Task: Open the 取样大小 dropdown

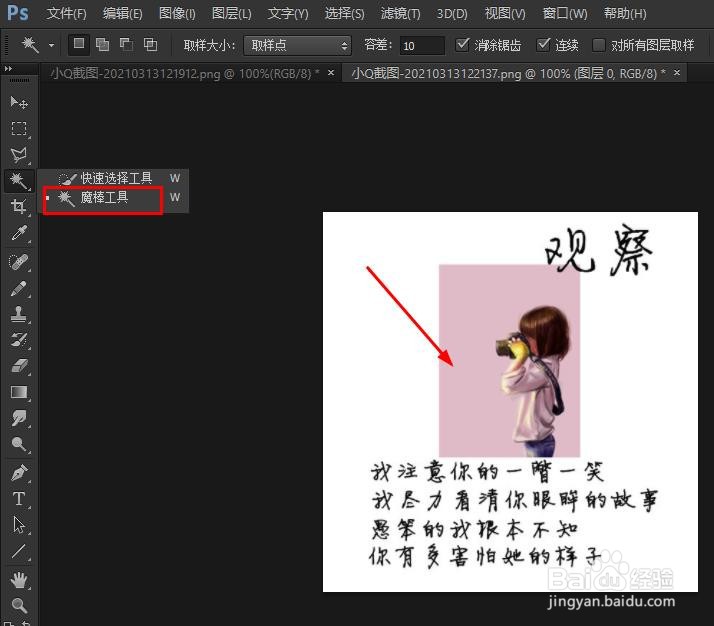Action: tap(297, 45)
